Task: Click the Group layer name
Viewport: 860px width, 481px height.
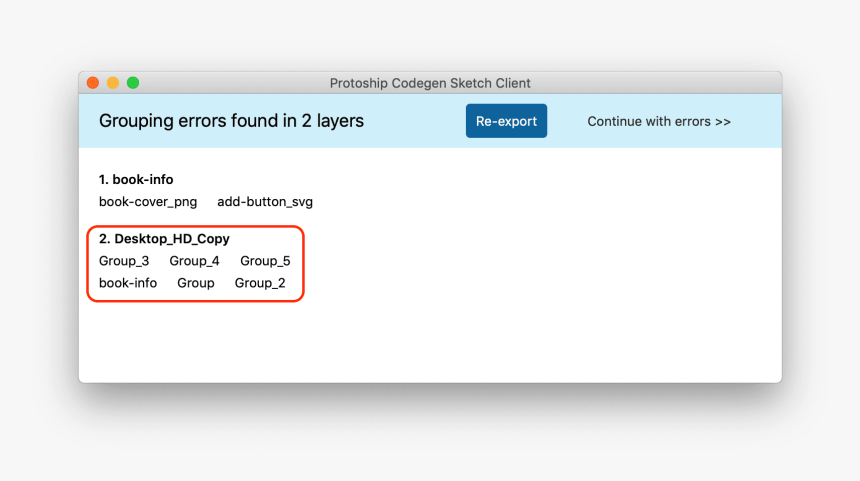Action: pos(196,283)
